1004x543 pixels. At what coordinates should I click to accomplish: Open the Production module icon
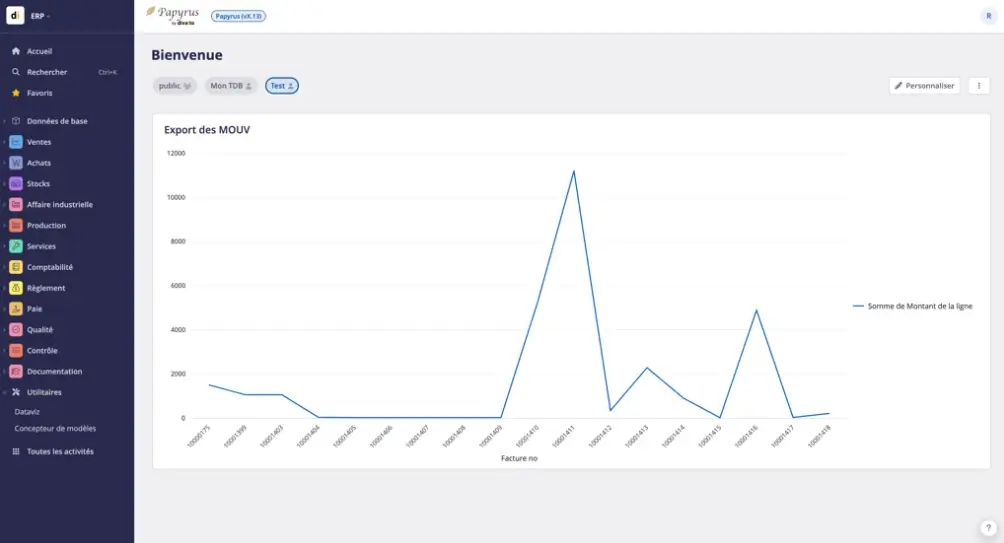tap(16, 225)
